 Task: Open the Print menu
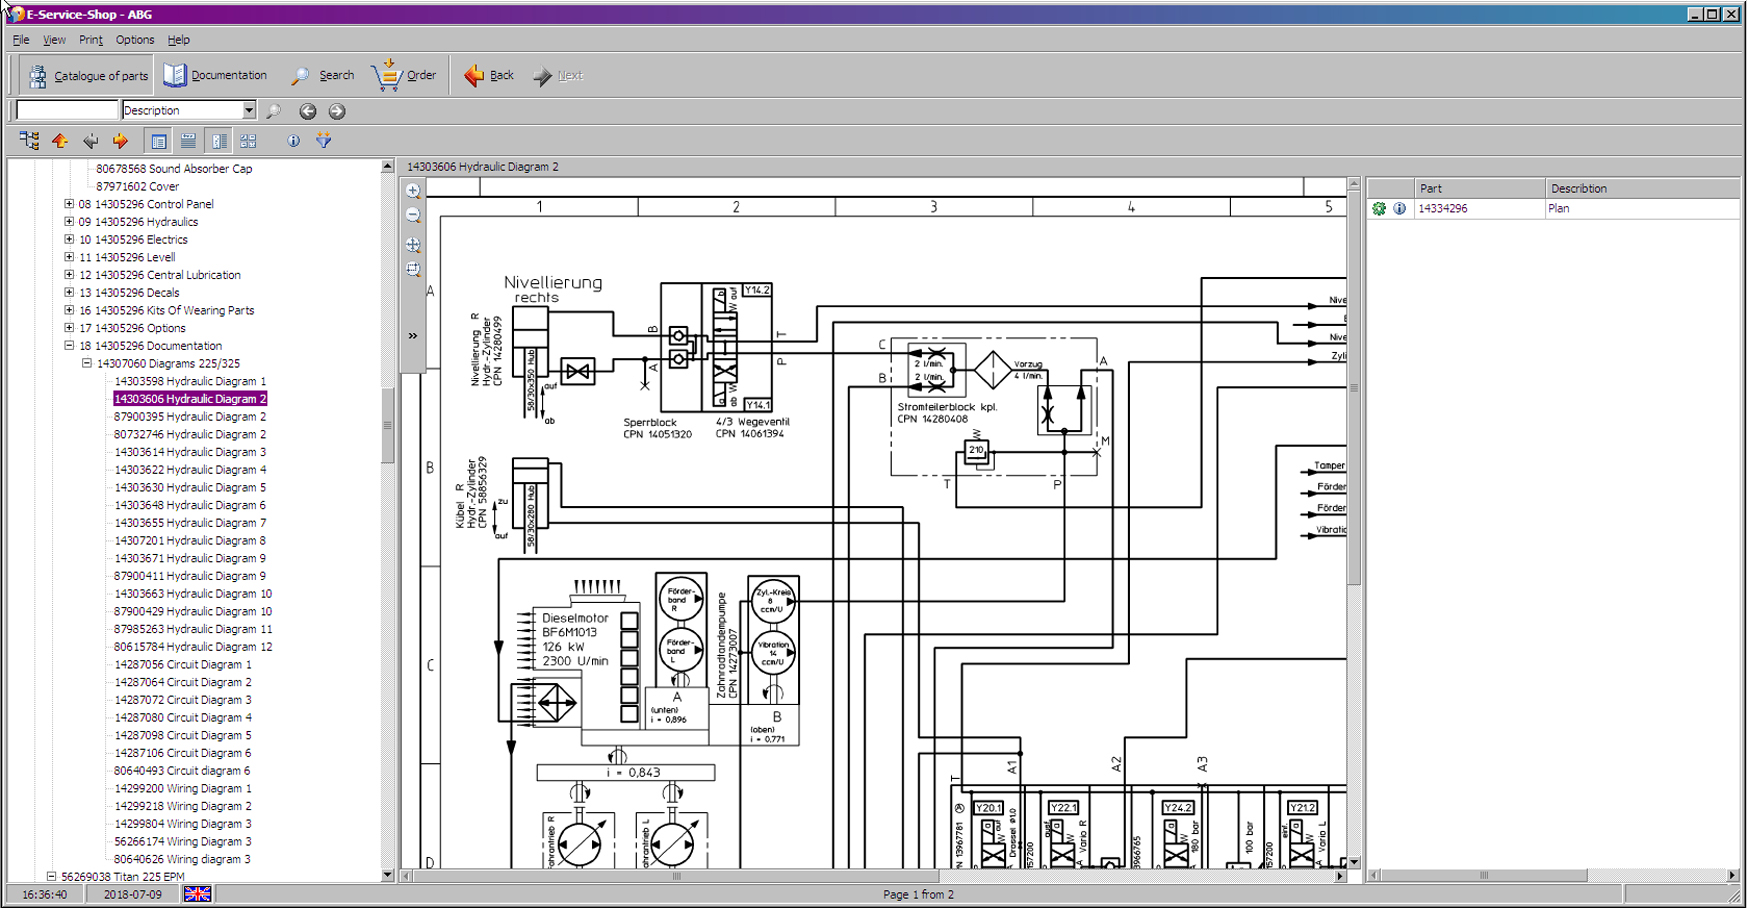point(90,40)
